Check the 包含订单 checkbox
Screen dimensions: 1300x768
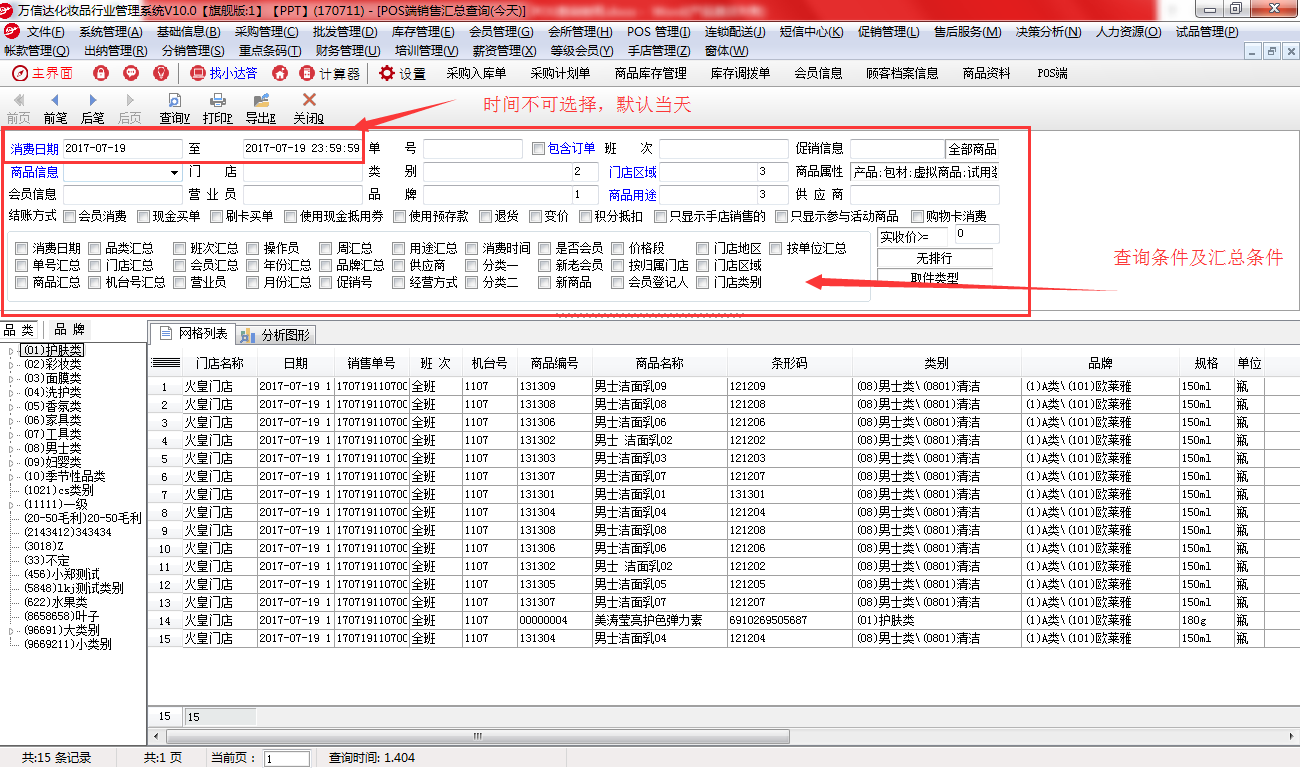coord(539,148)
